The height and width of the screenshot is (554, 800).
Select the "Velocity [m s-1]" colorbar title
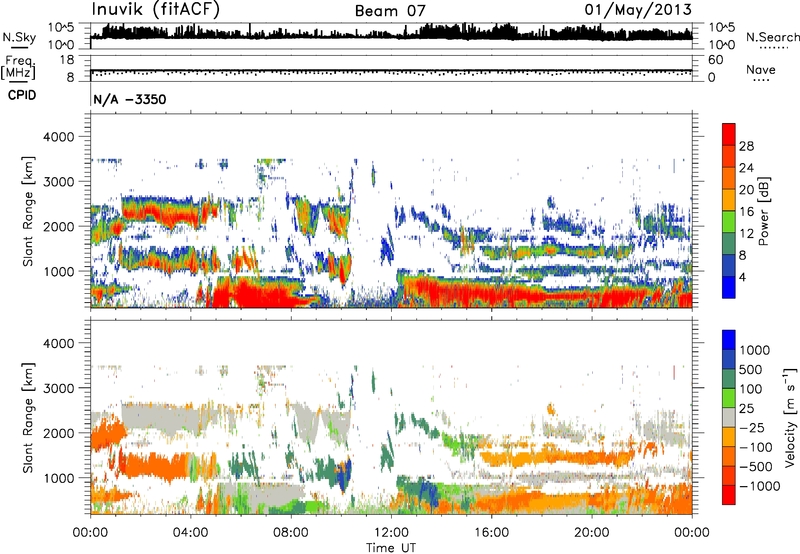coord(790,417)
